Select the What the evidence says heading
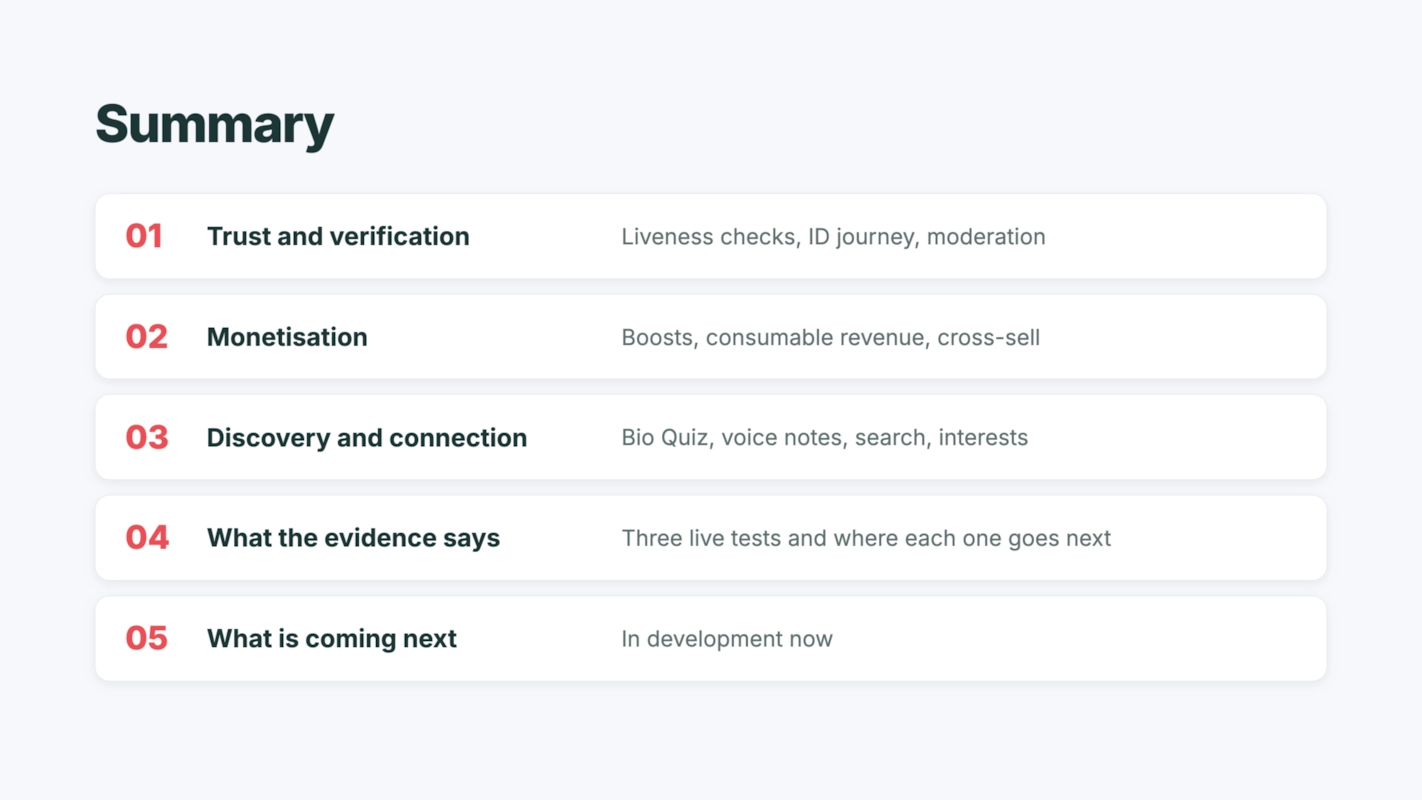 (x=353, y=538)
